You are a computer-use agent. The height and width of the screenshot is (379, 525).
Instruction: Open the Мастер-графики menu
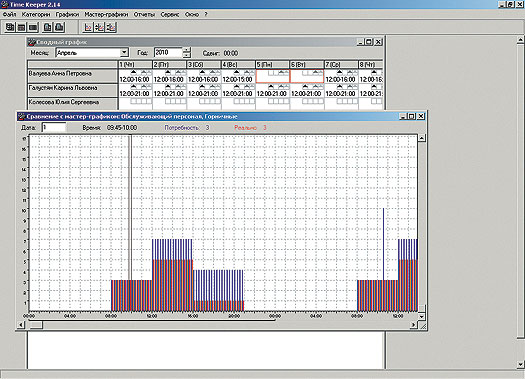106,14
